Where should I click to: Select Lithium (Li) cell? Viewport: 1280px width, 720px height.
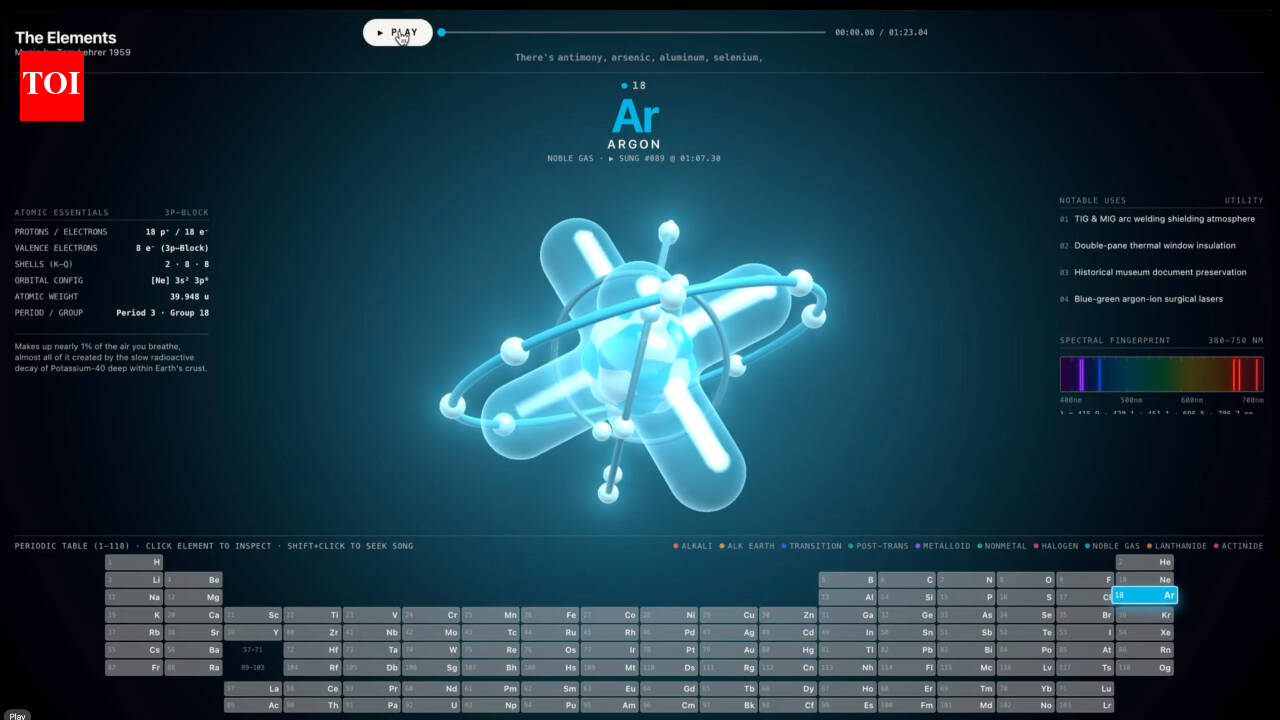pyautogui.click(x=134, y=580)
